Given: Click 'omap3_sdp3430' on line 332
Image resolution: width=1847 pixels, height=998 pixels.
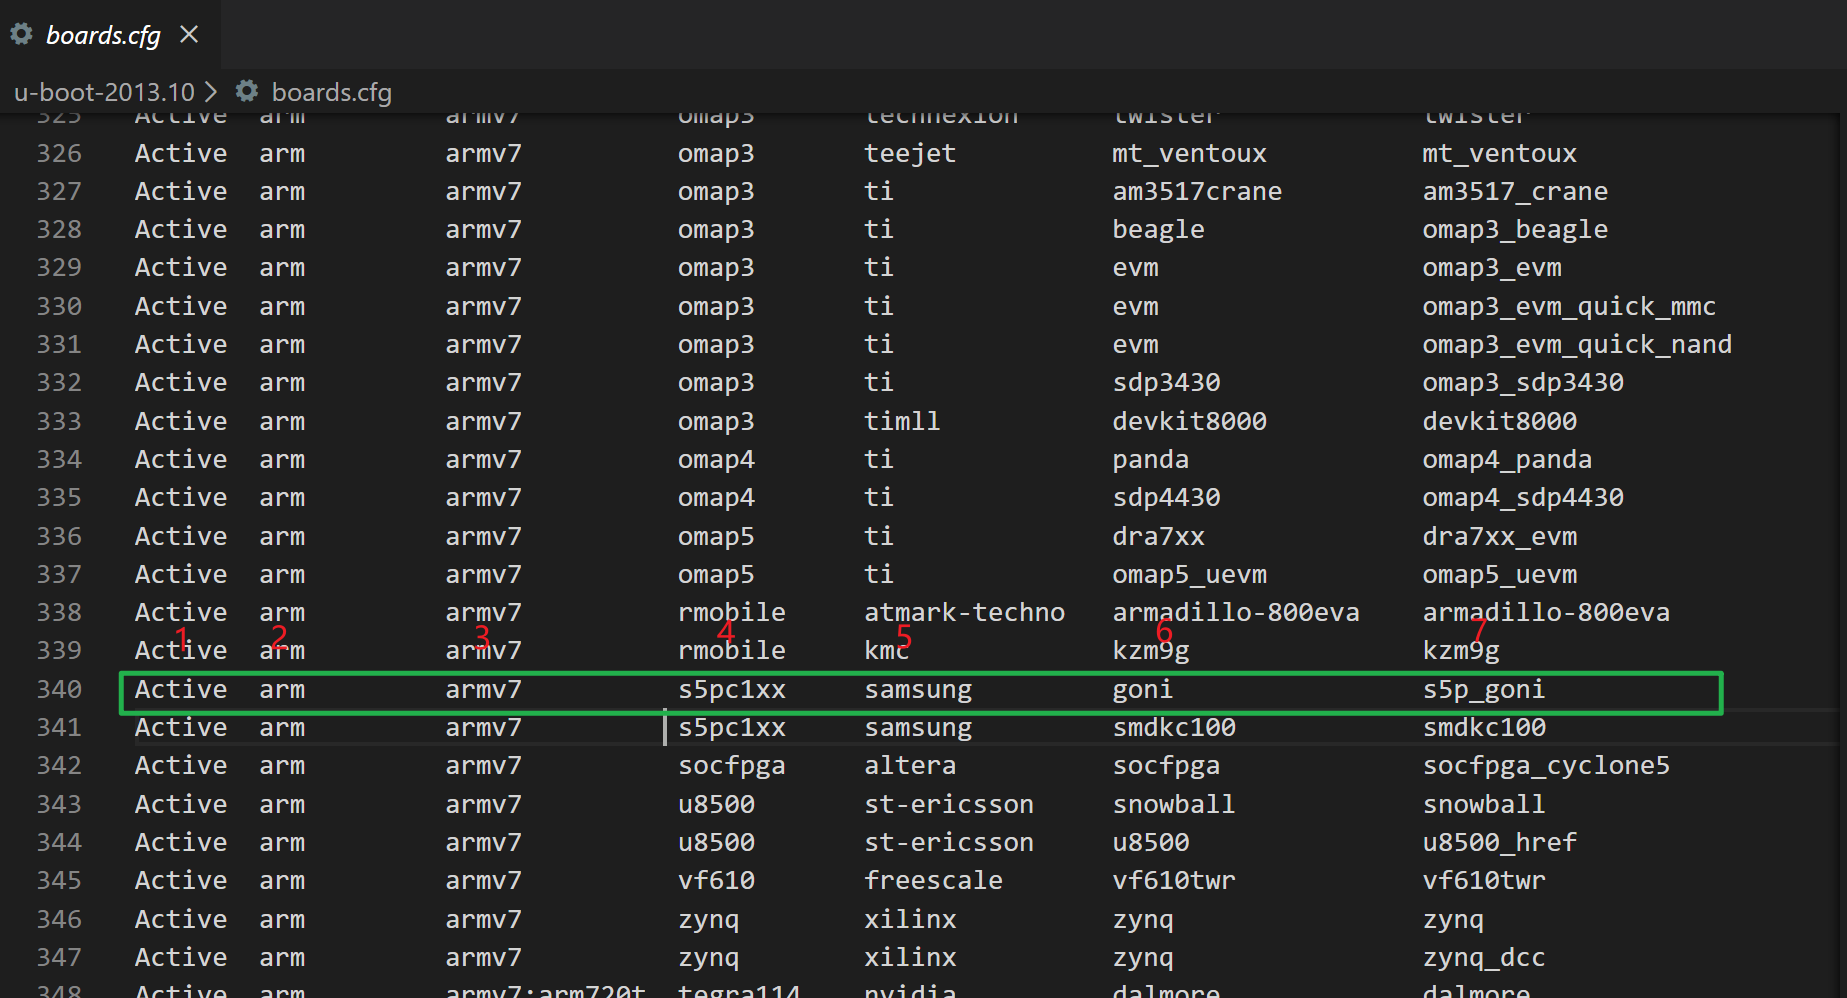Looking at the screenshot, I should [x=1523, y=382].
